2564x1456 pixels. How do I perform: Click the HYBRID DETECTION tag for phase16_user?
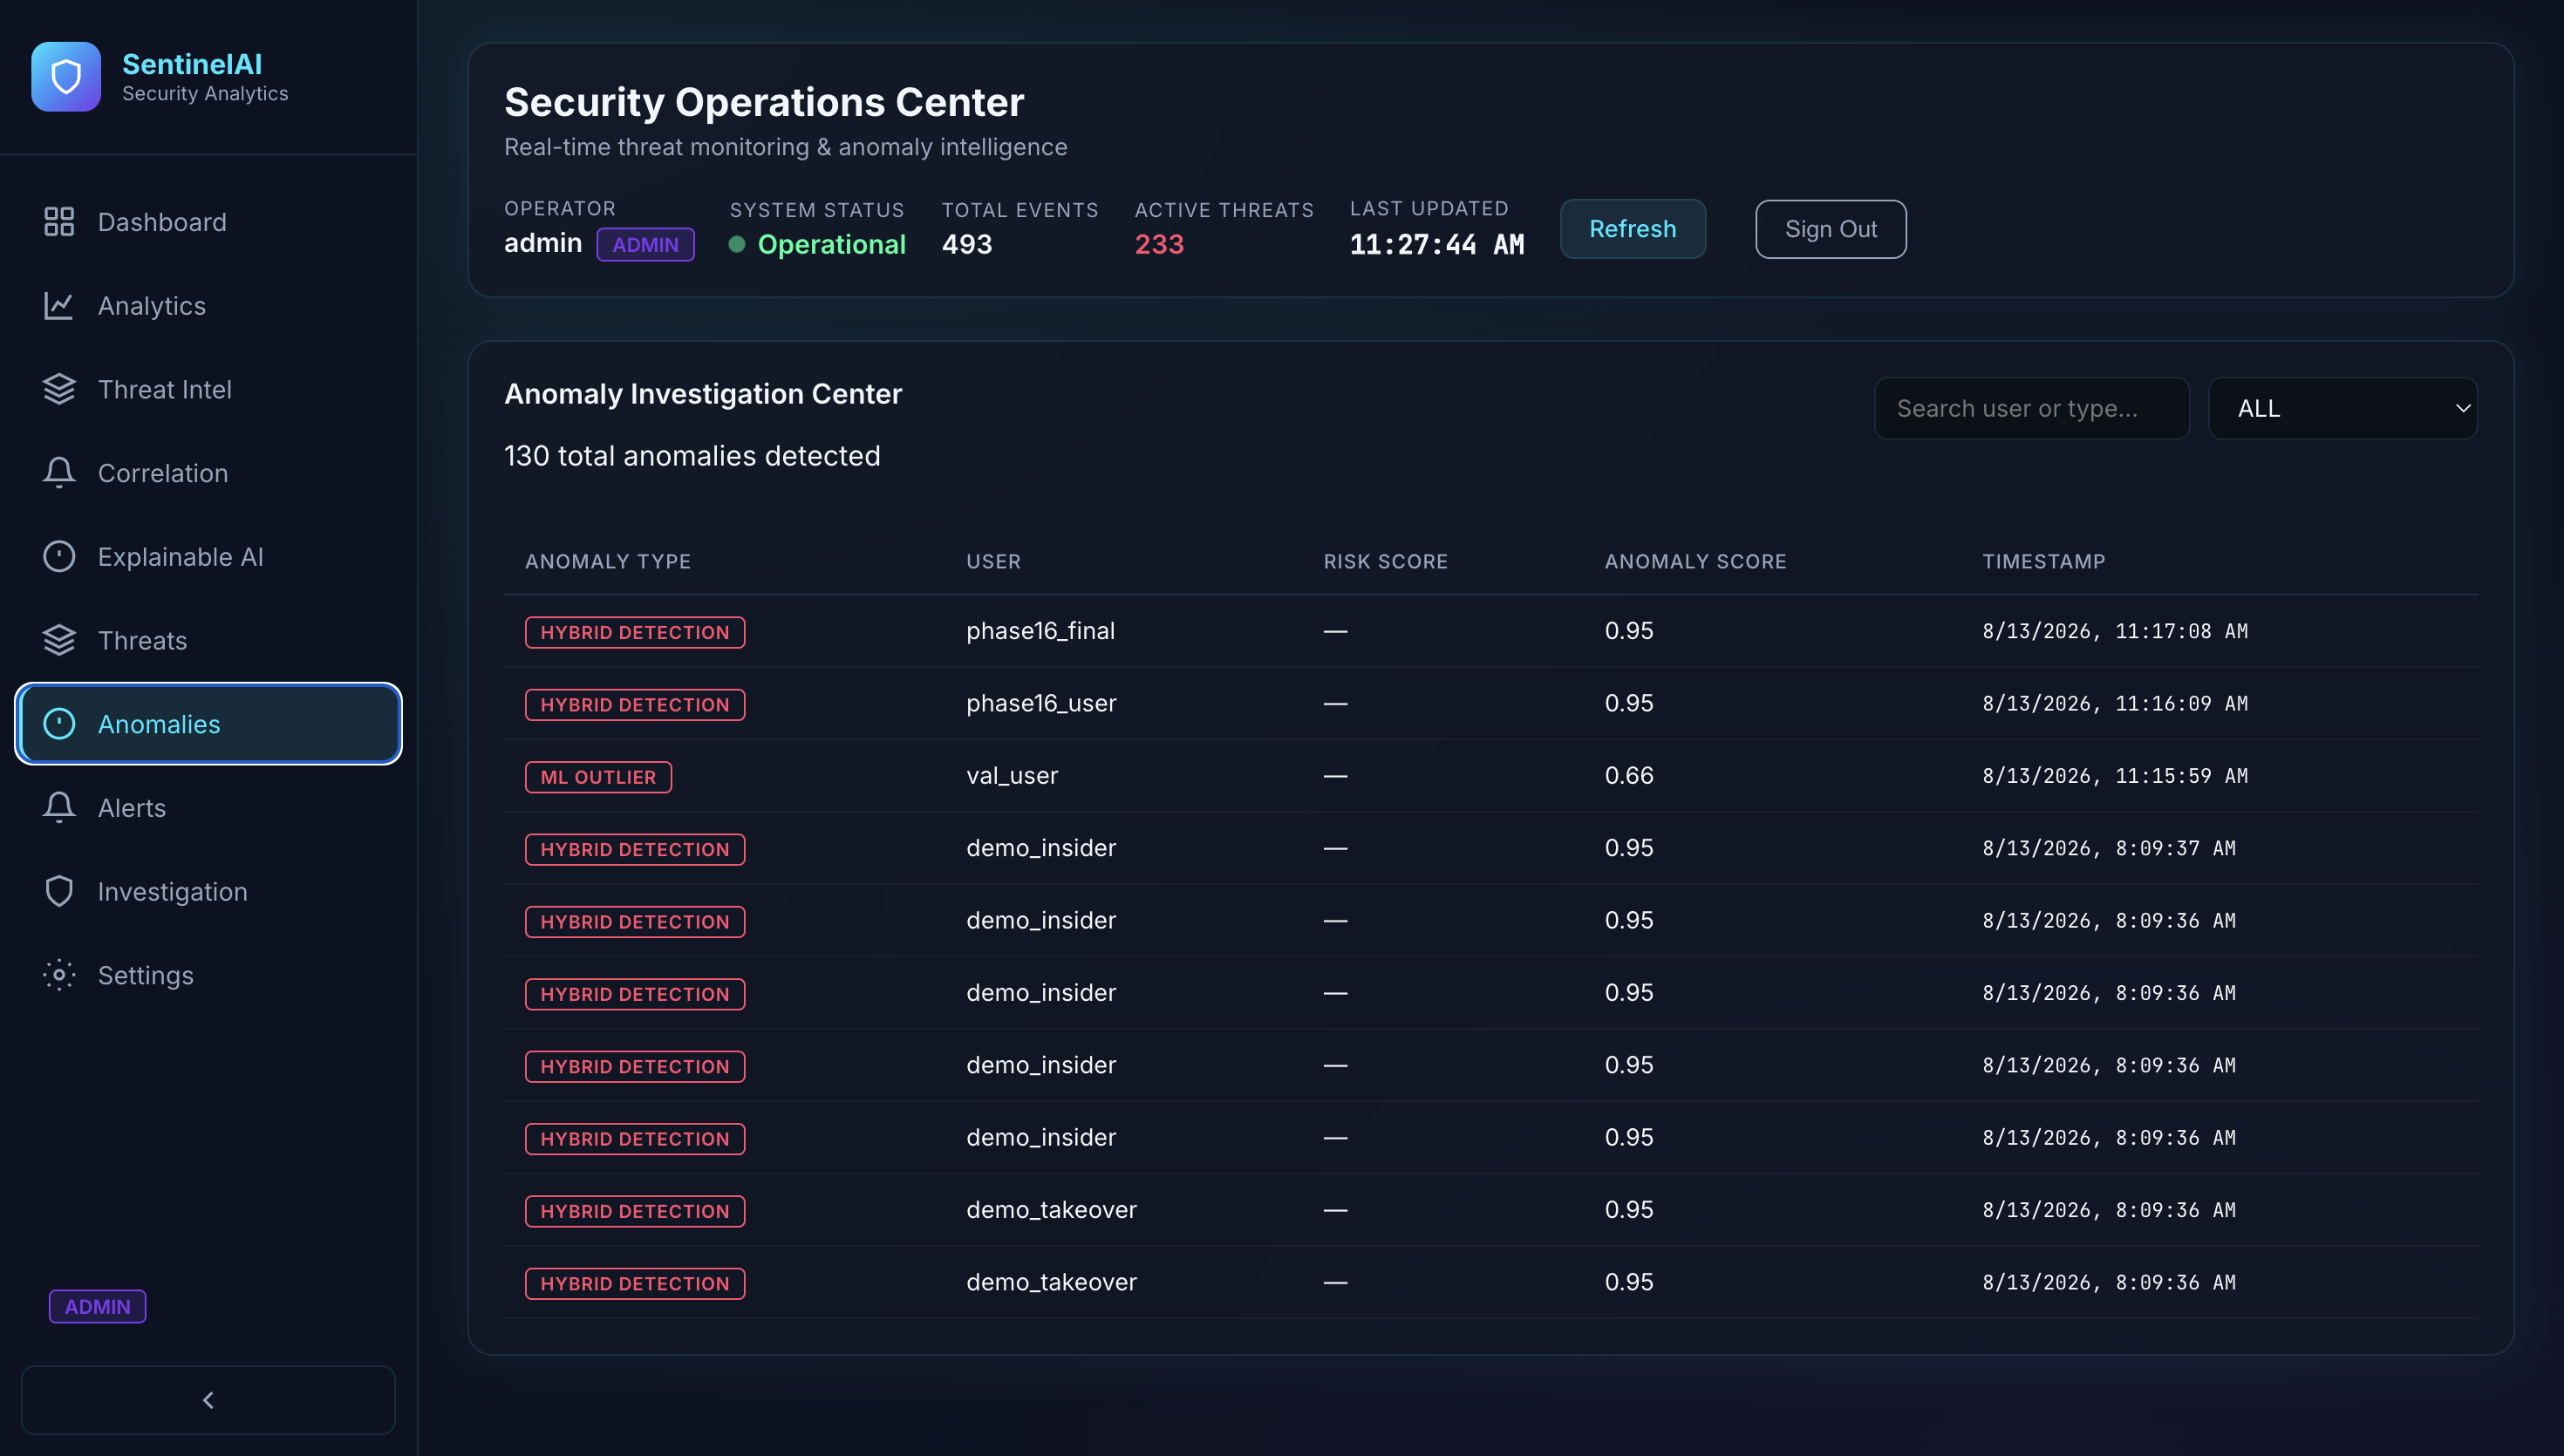[635, 704]
